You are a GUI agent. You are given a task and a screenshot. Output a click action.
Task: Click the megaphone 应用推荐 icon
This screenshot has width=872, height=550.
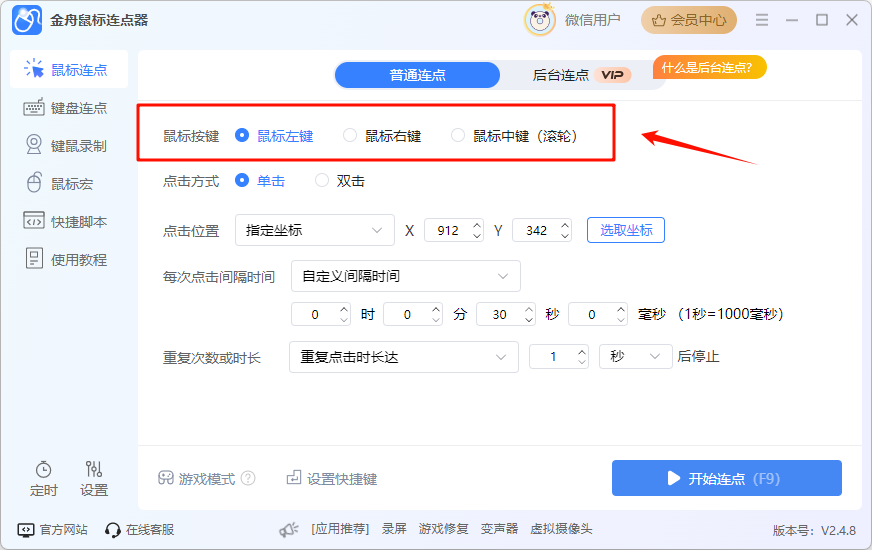[x=289, y=529]
